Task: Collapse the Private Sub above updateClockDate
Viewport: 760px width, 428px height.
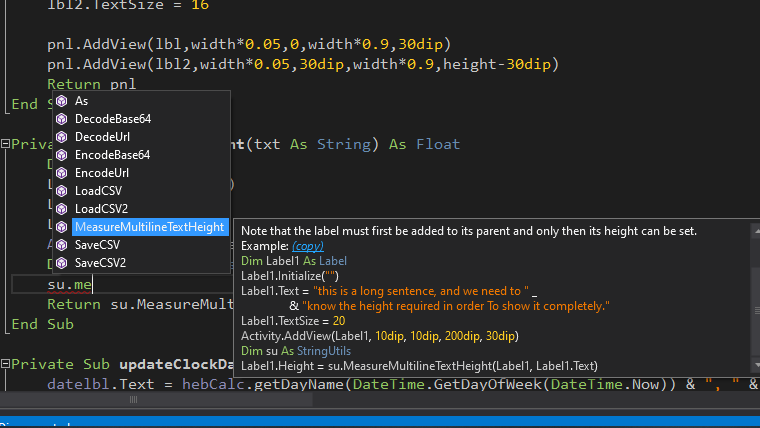Action: 6,144
